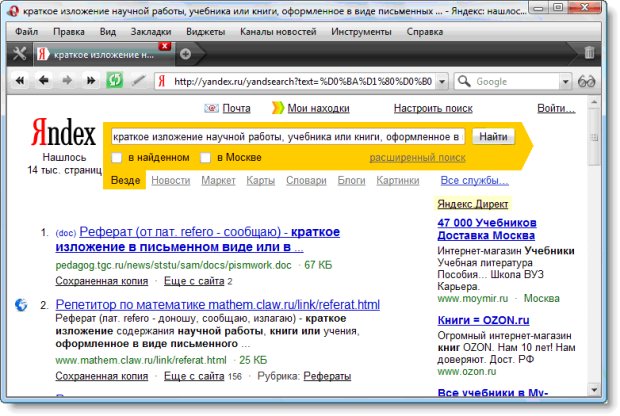Image resolution: width=620 pixels, height=416 pixels.
Task: Open the panels wrench icon
Action: click(19, 53)
